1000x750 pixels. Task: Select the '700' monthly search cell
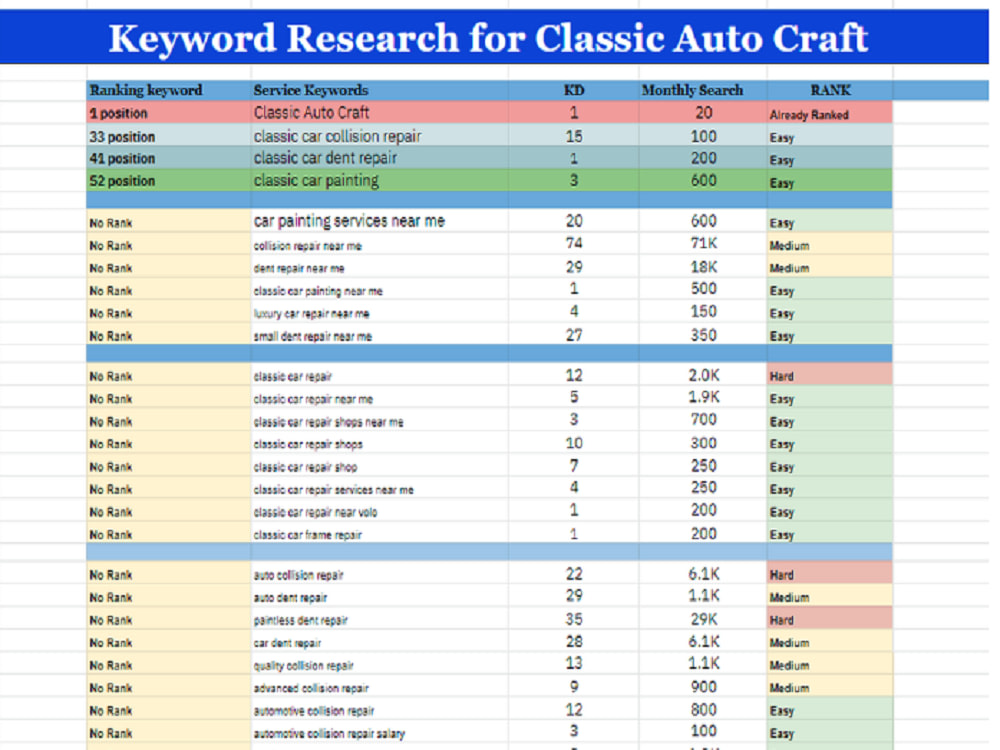coord(703,420)
